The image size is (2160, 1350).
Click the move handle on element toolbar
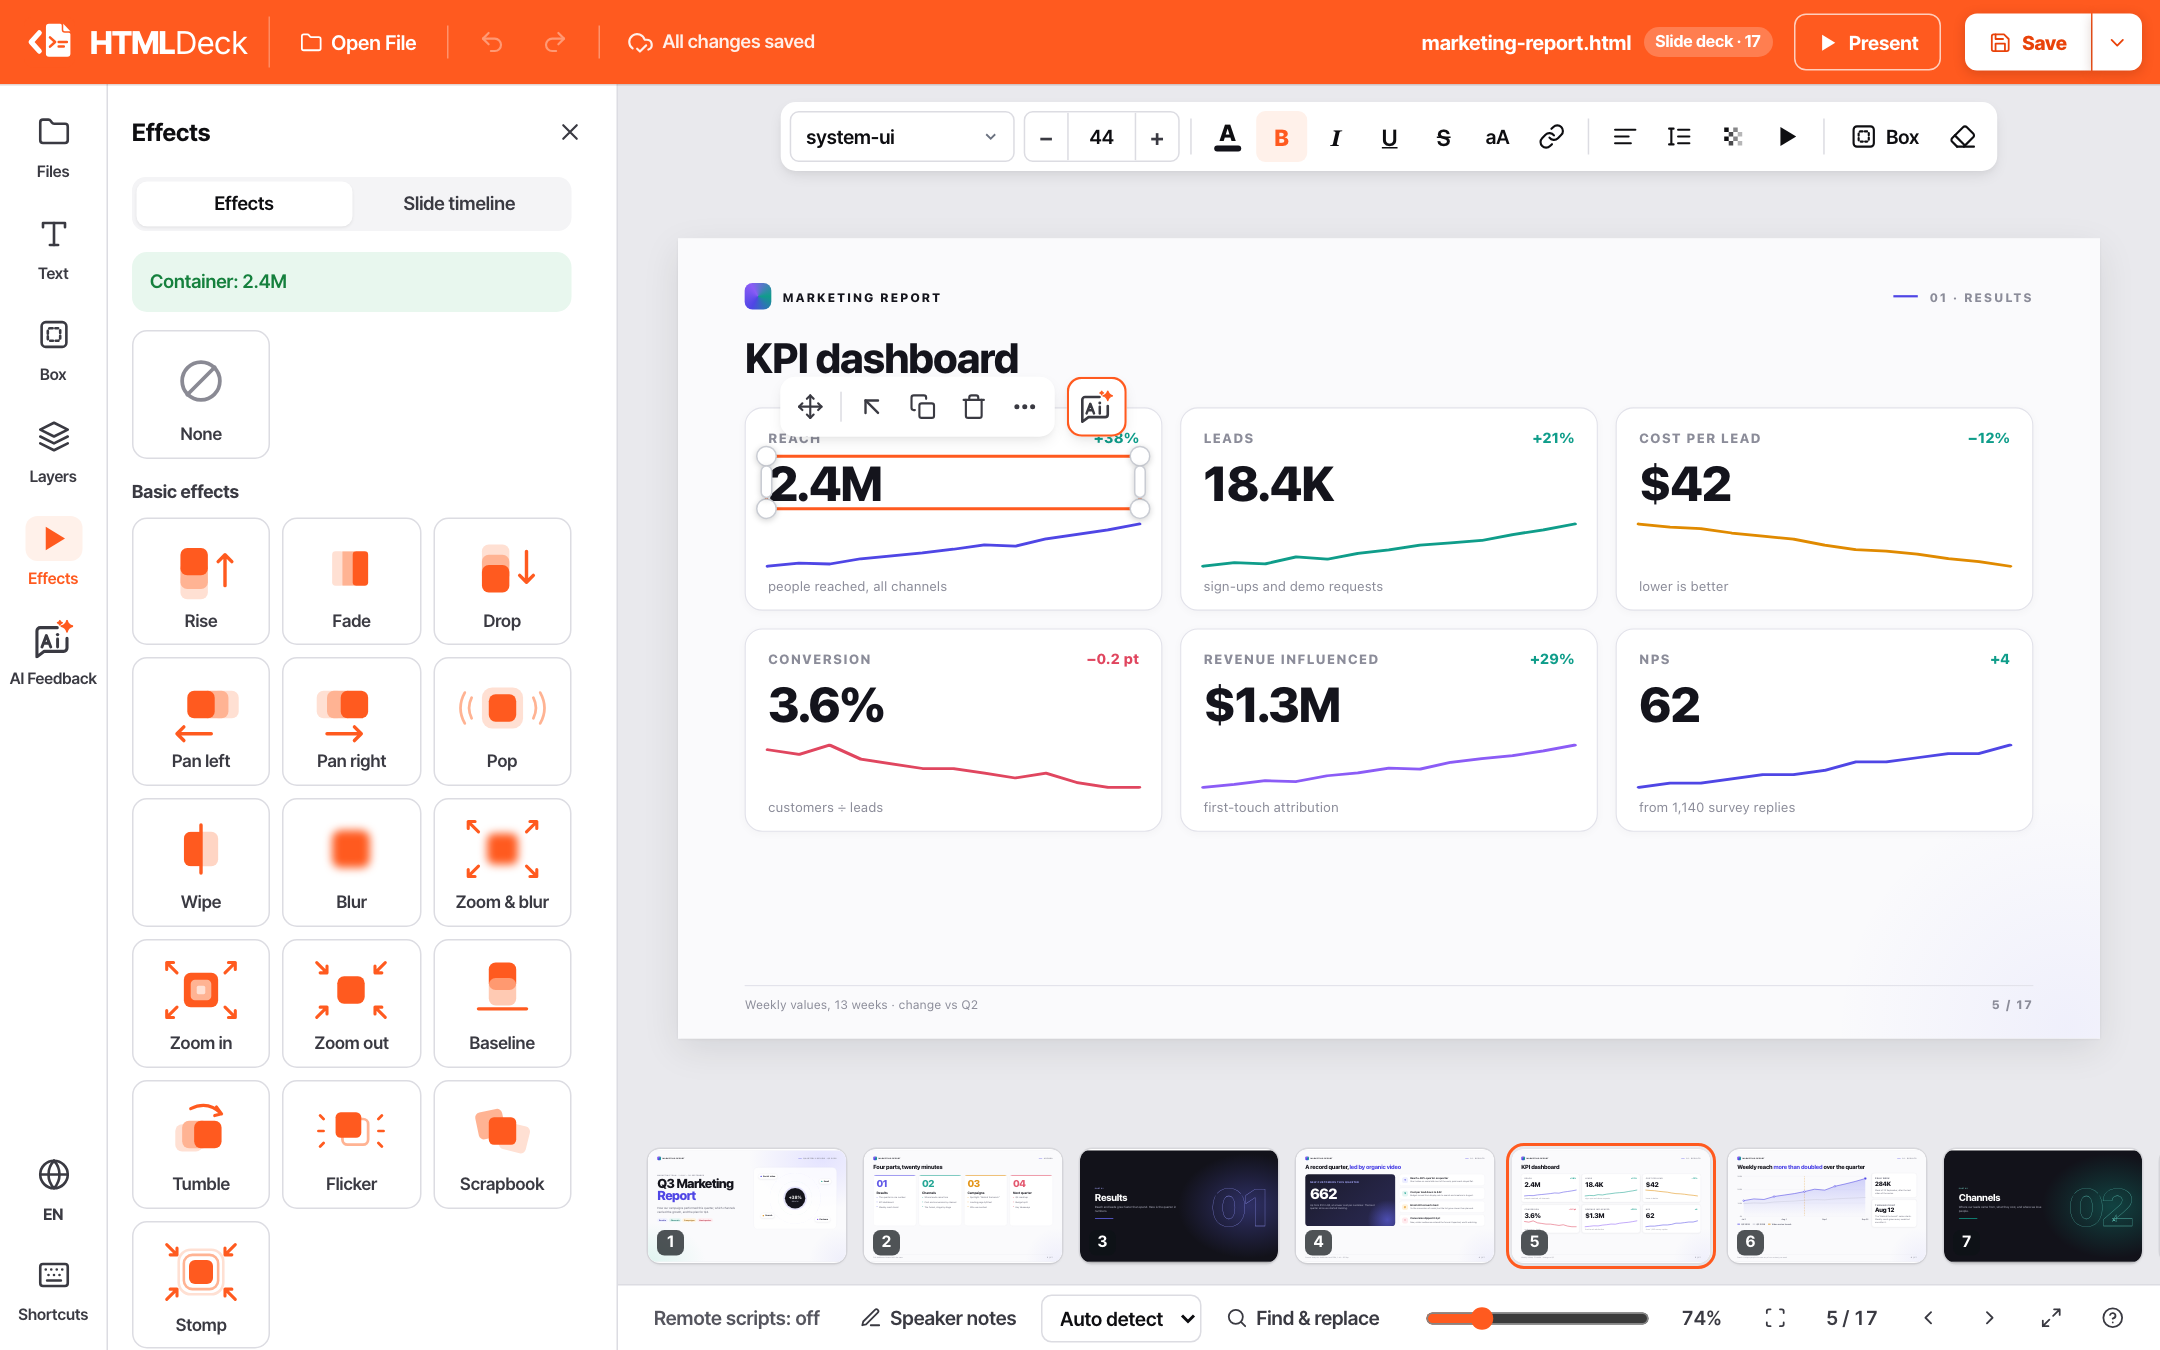(x=810, y=407)
